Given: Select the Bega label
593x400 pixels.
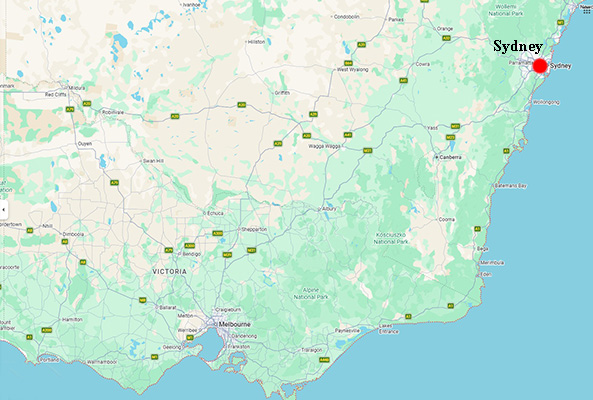Looking at the screenshot, I should (483, 249).
